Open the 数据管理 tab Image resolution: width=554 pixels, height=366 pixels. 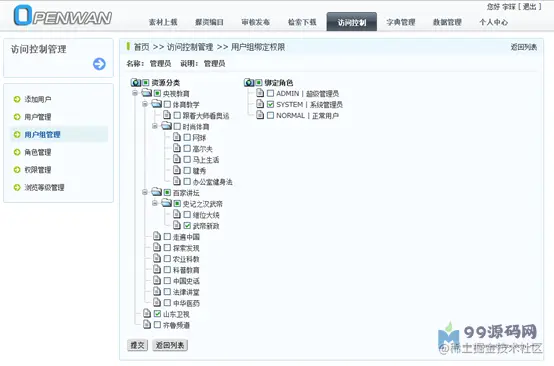point(447,22)
